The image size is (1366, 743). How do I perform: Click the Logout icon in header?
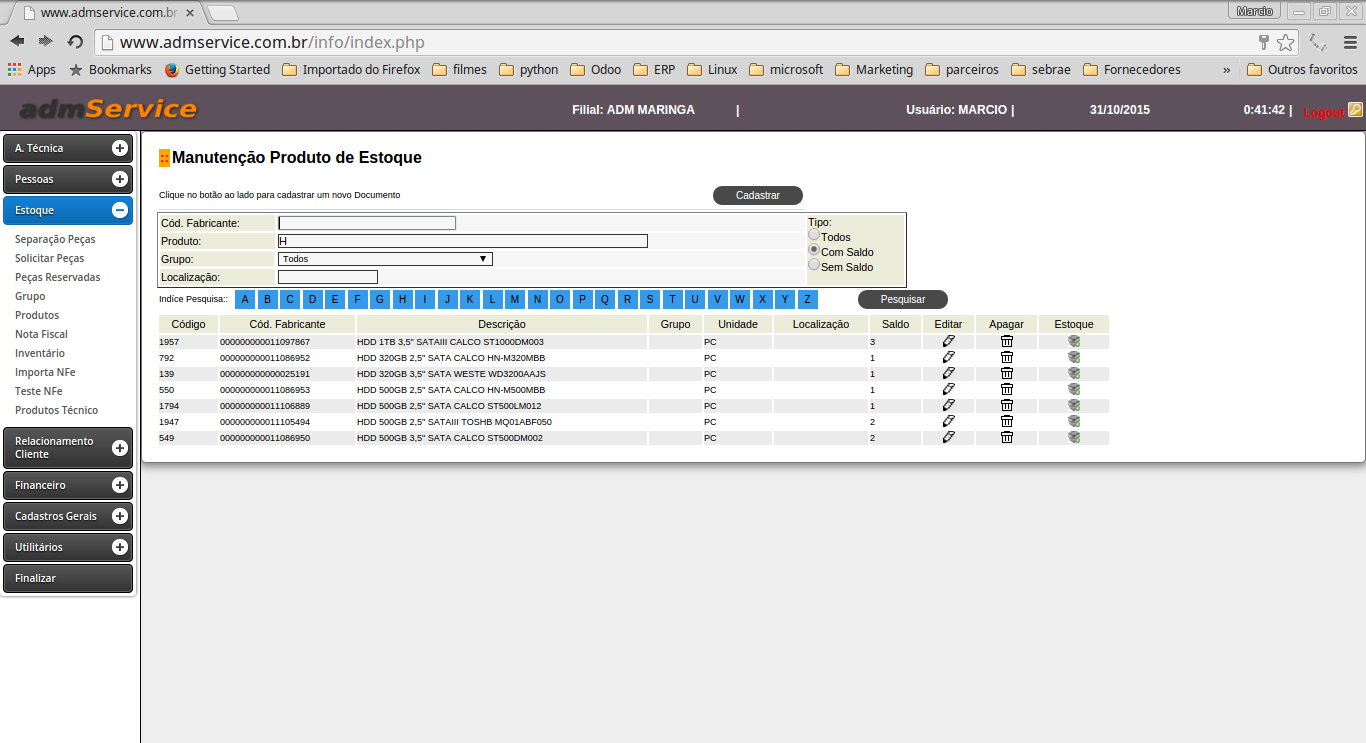1355,110
